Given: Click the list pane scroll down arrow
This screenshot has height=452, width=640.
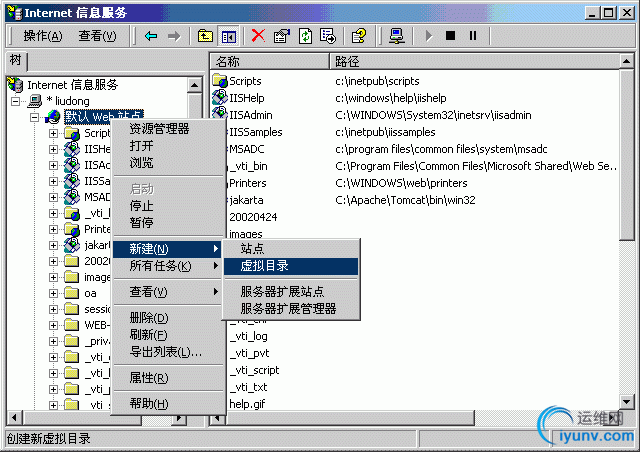Looking at the screenshot, I should [x=626, y=401].
